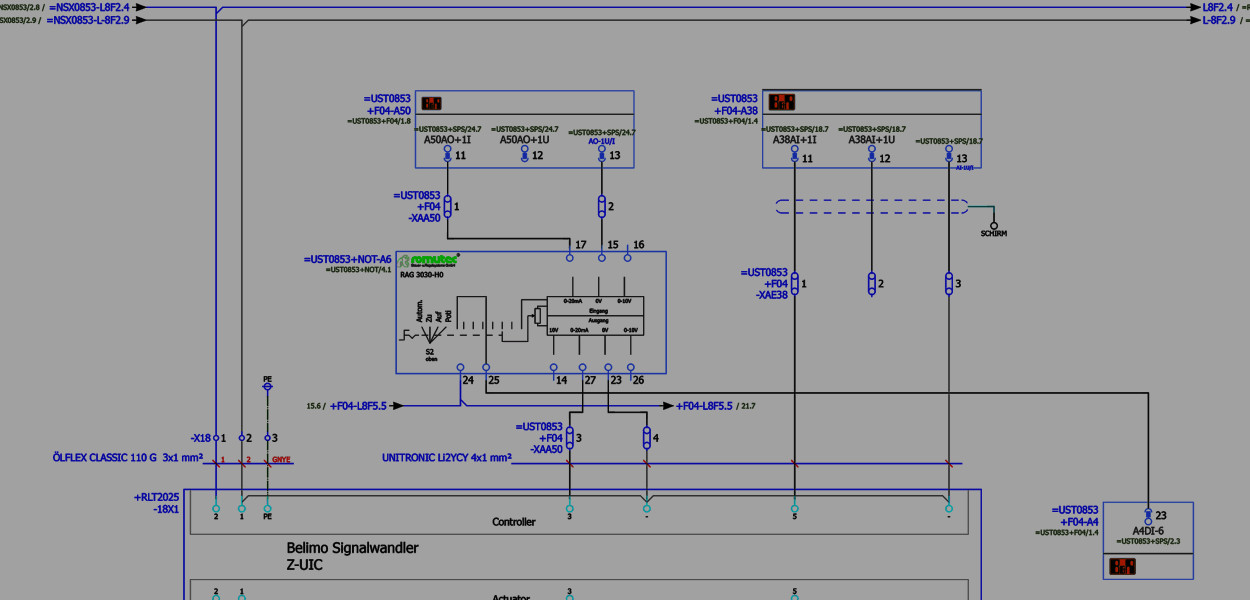
Task: Click the =NSX0853-L-8F2.9 potential label
Action: [x=88, y=20]
